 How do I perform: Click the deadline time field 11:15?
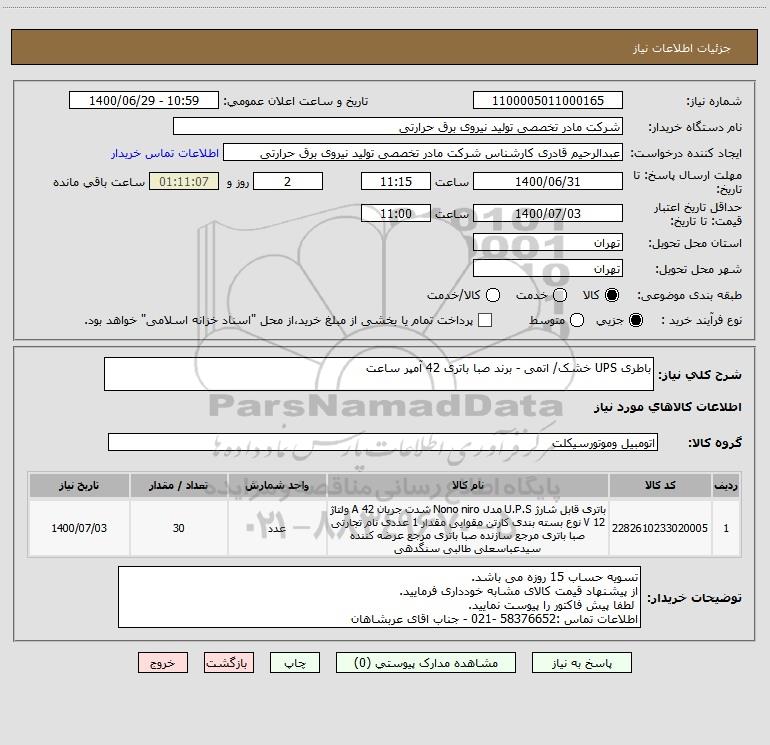click(x=396, y=181)
